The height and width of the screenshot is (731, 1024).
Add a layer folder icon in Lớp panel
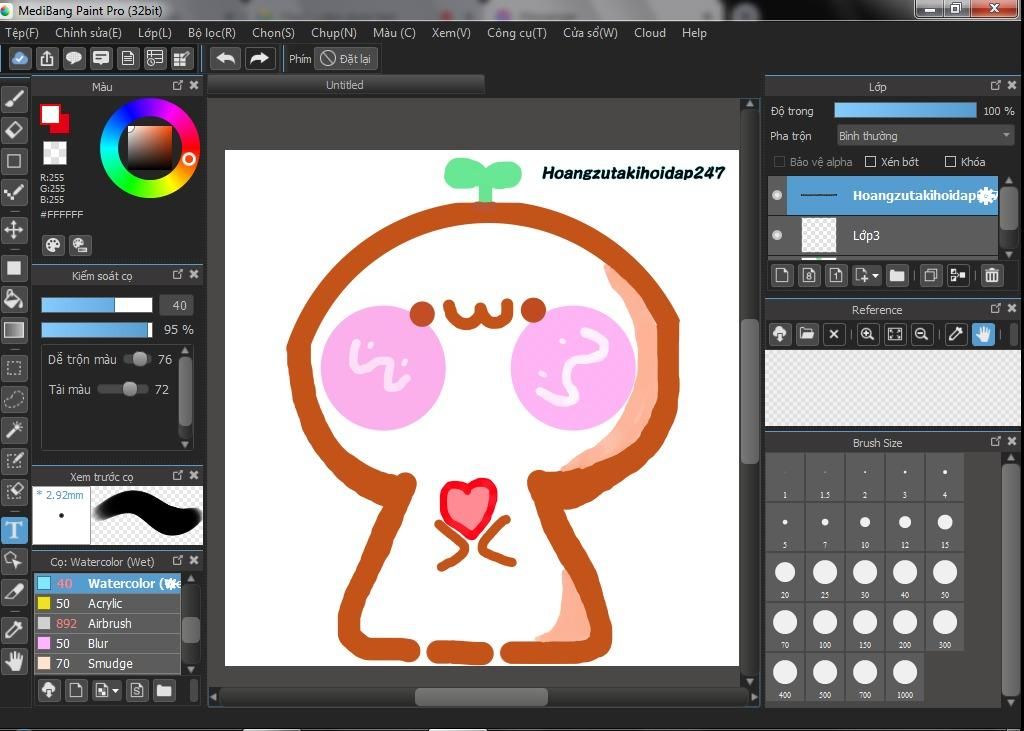897,275
